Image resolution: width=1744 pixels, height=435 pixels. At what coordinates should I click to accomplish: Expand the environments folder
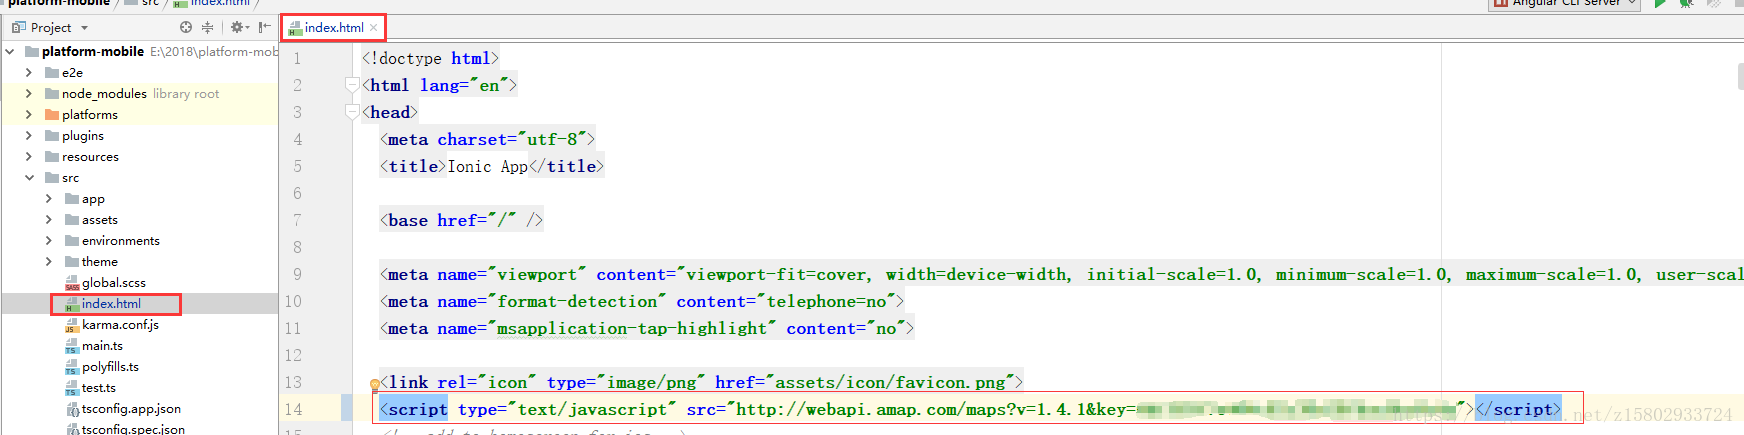(48, 240)
